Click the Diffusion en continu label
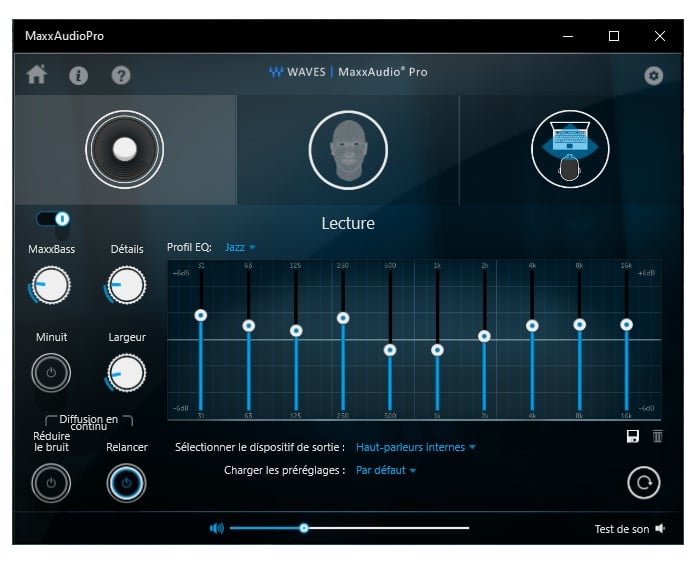The width and height of the screenshot is (696, 564). pyautogui.click(x=89, y=422)
